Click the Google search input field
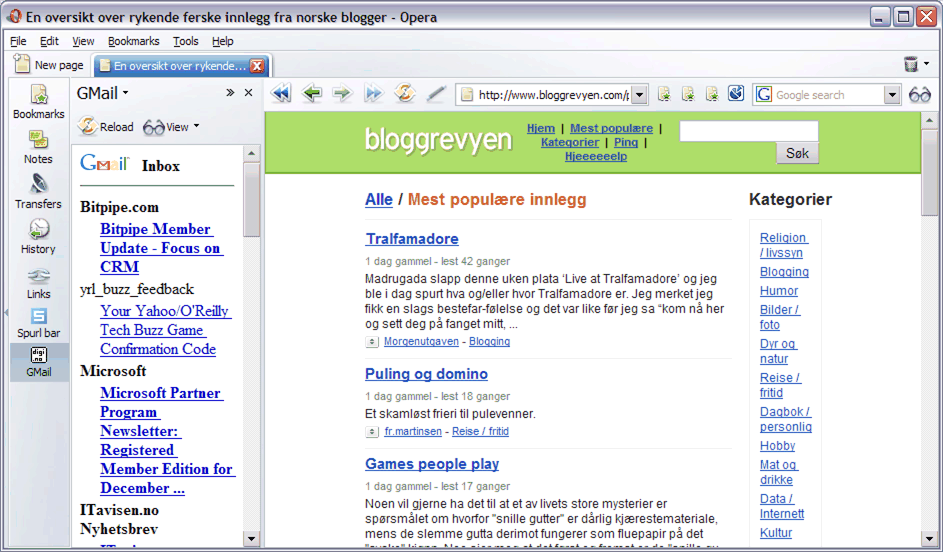This screenshot has width=943, height=552. (828, 95)
